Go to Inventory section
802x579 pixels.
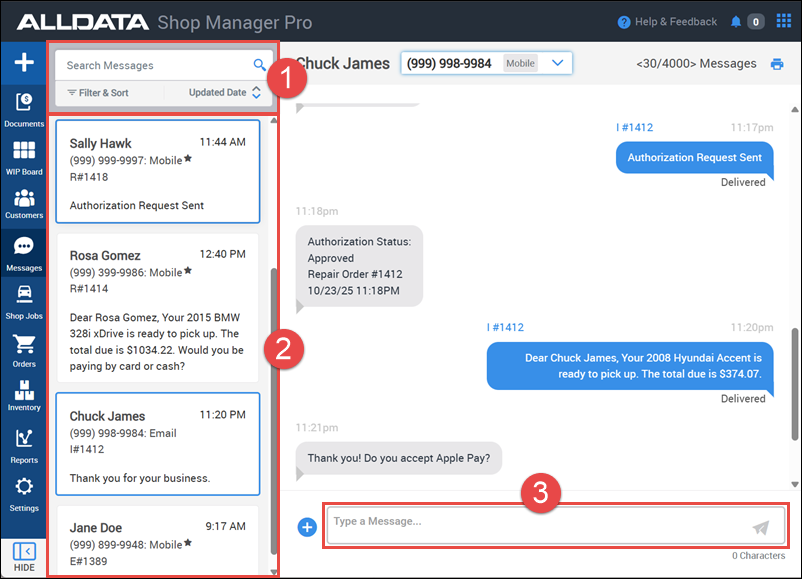pos(24,395)
